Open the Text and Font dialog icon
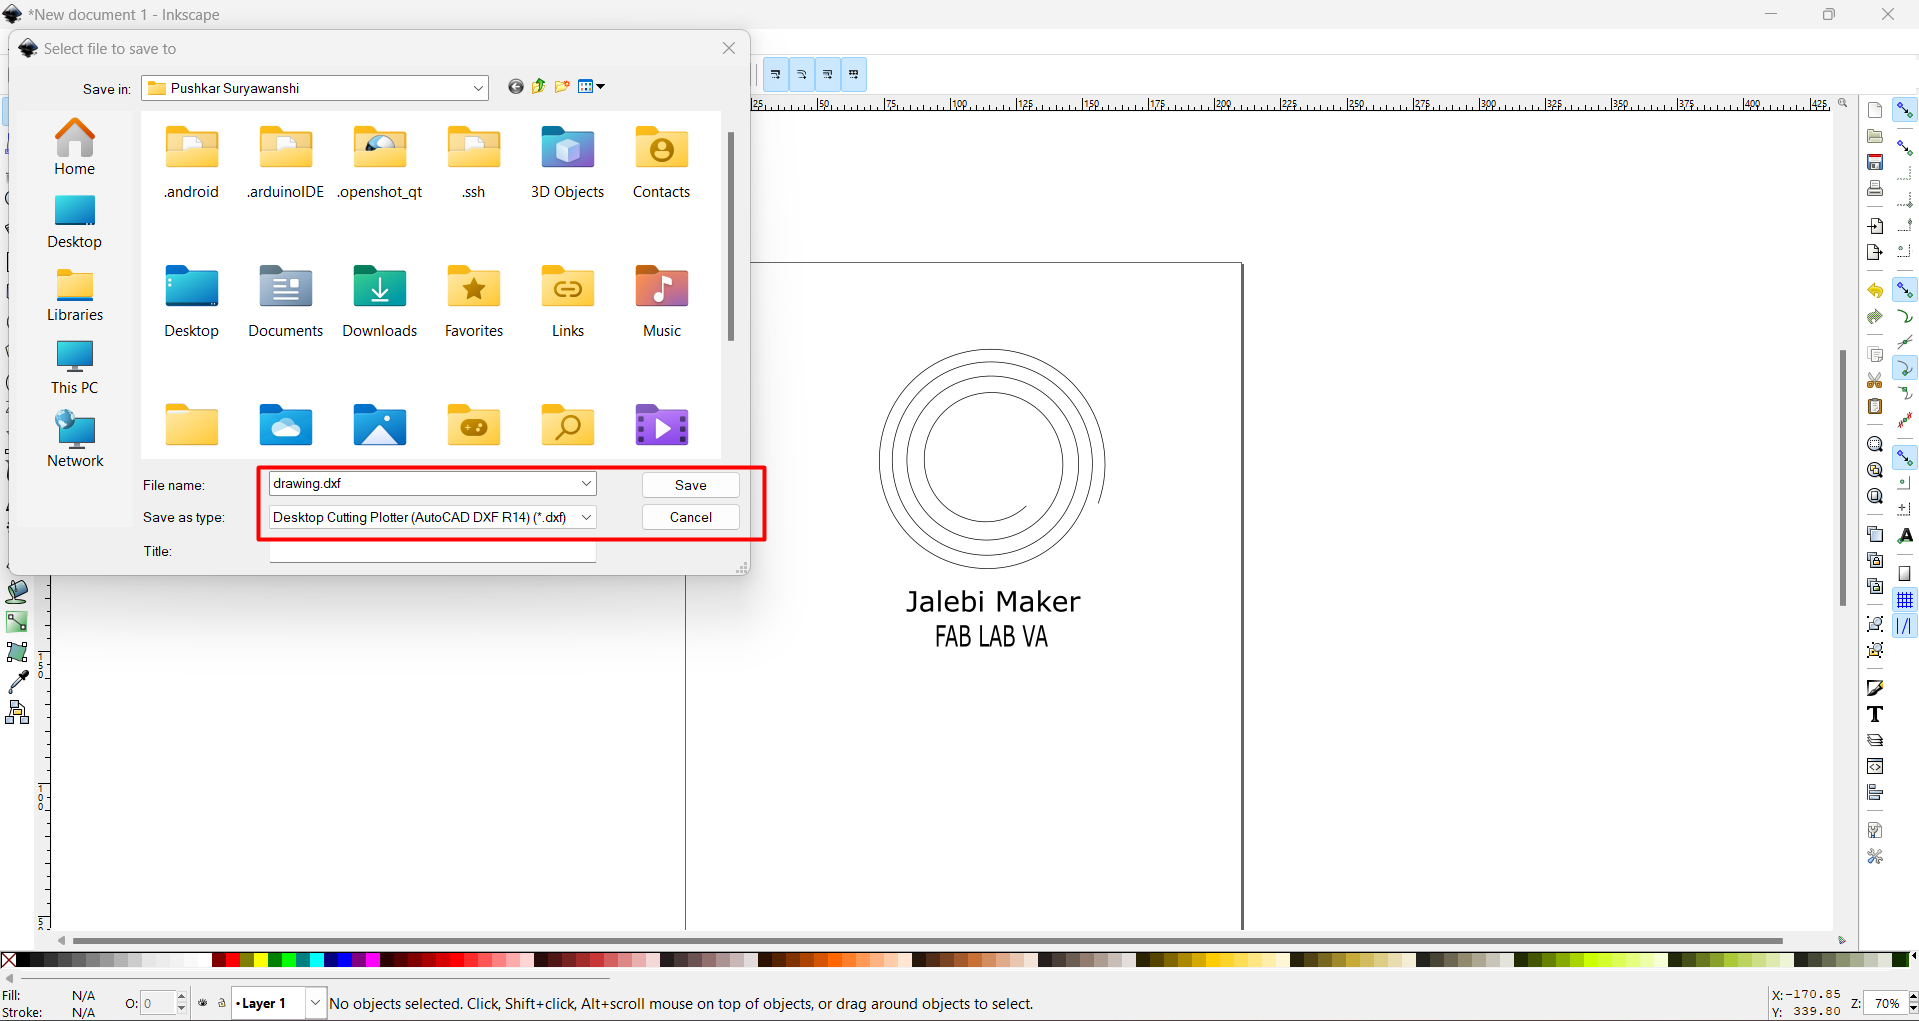The width and height of the screenshot is (1919, 1021). [1875, 714]
